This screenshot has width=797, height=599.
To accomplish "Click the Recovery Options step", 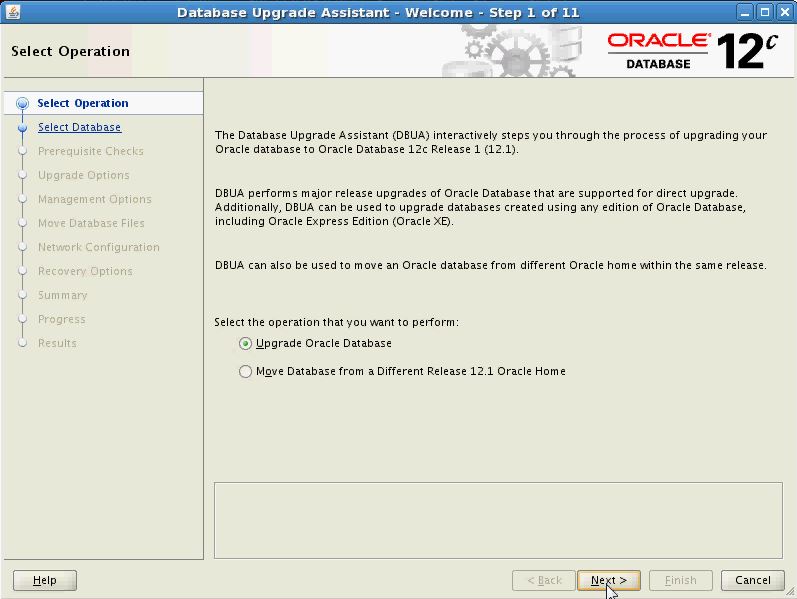I will (85, 271).
